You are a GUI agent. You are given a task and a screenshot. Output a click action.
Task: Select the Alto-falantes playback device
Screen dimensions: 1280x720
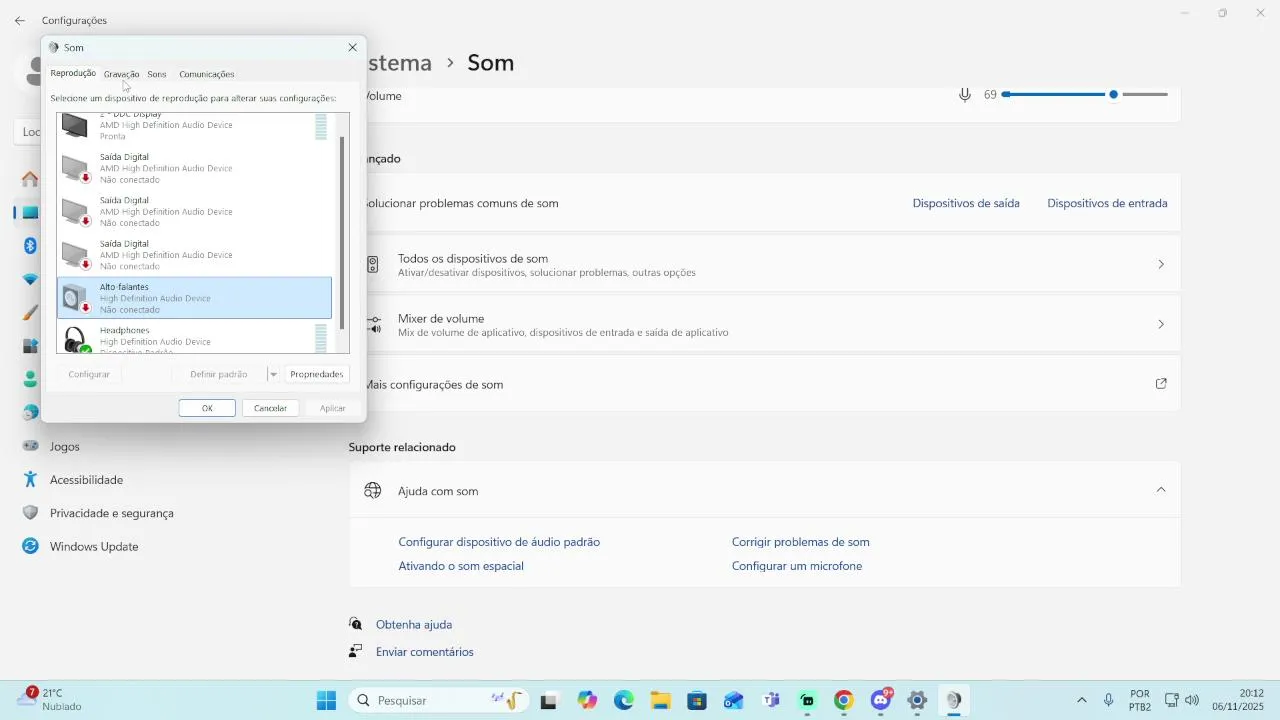[x=194, y=298]
